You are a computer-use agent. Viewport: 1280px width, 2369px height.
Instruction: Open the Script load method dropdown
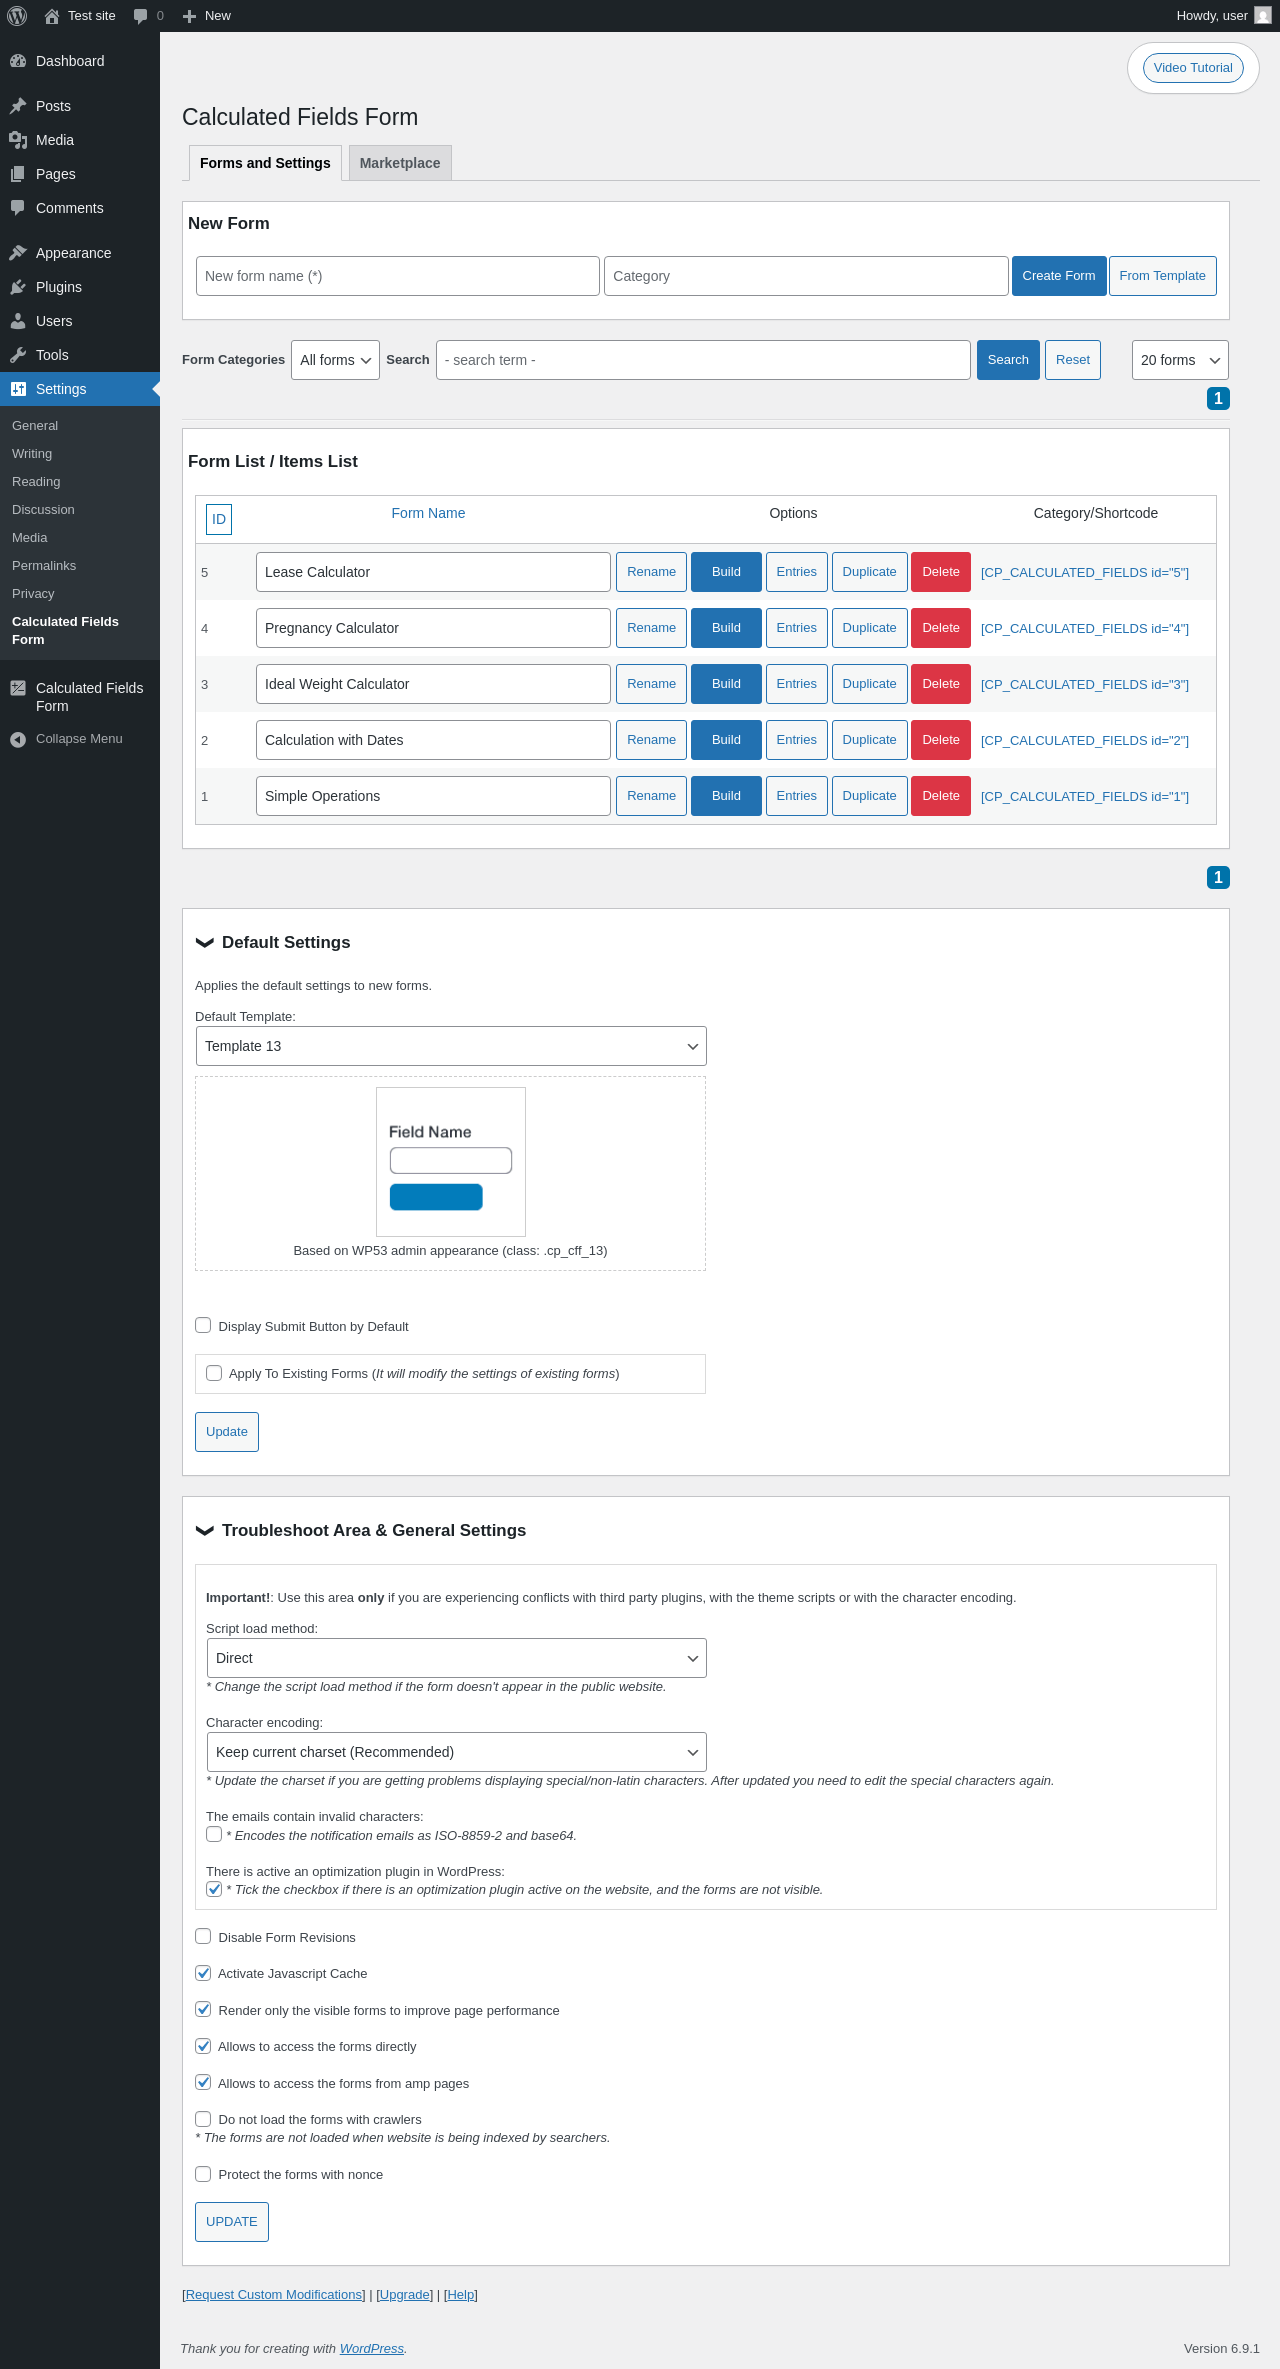[457, 1658]
